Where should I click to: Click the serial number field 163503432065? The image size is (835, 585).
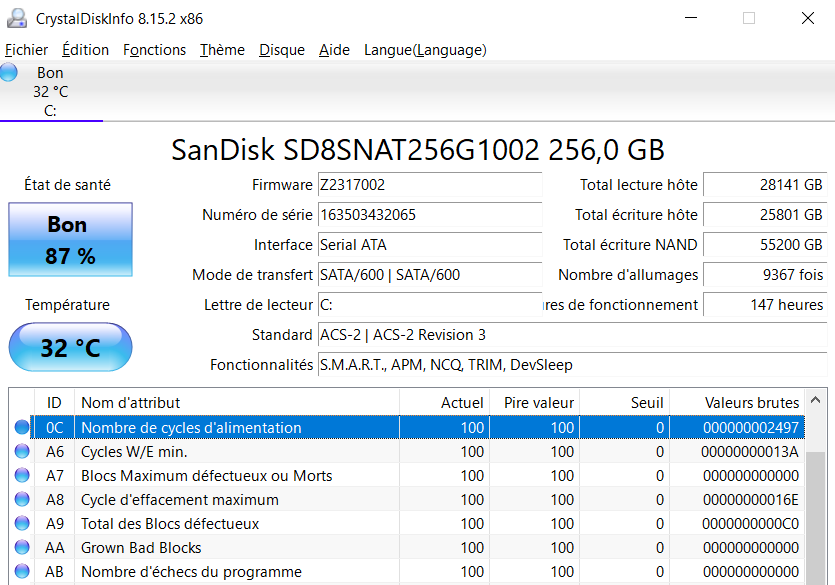pyautogui.click(x=430, y=215)
